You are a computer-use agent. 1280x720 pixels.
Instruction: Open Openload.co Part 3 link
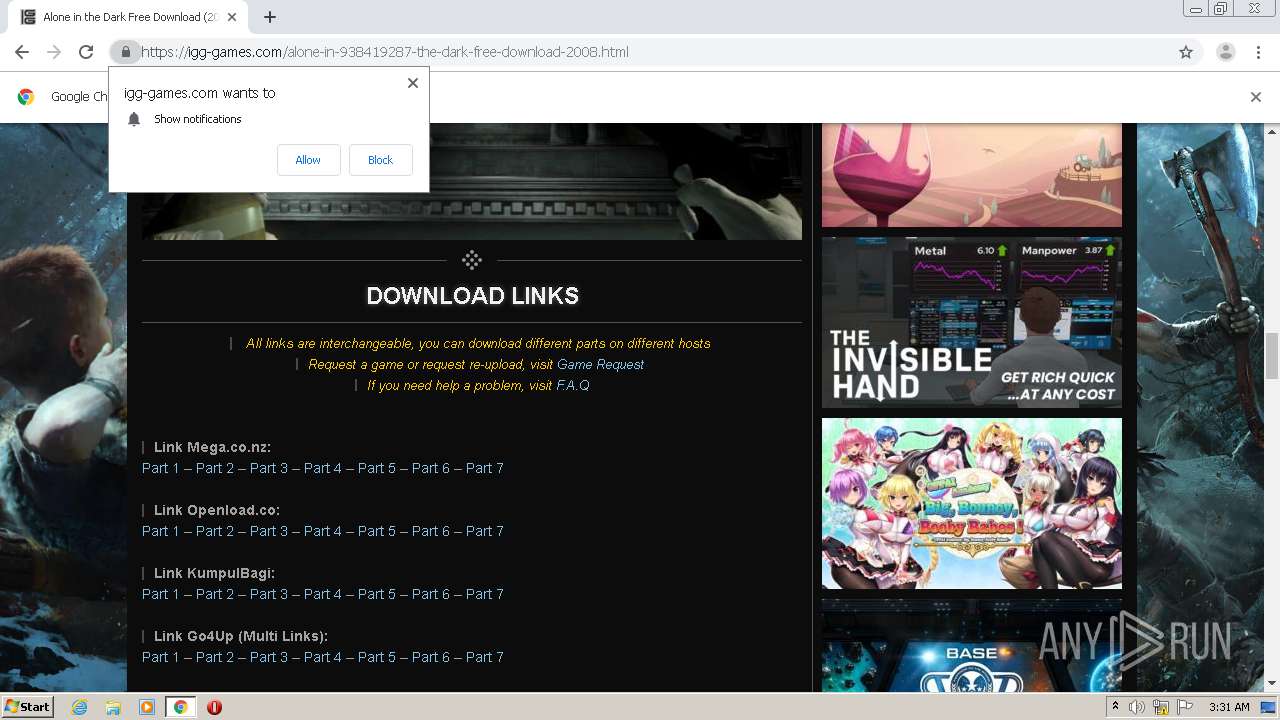269,531
